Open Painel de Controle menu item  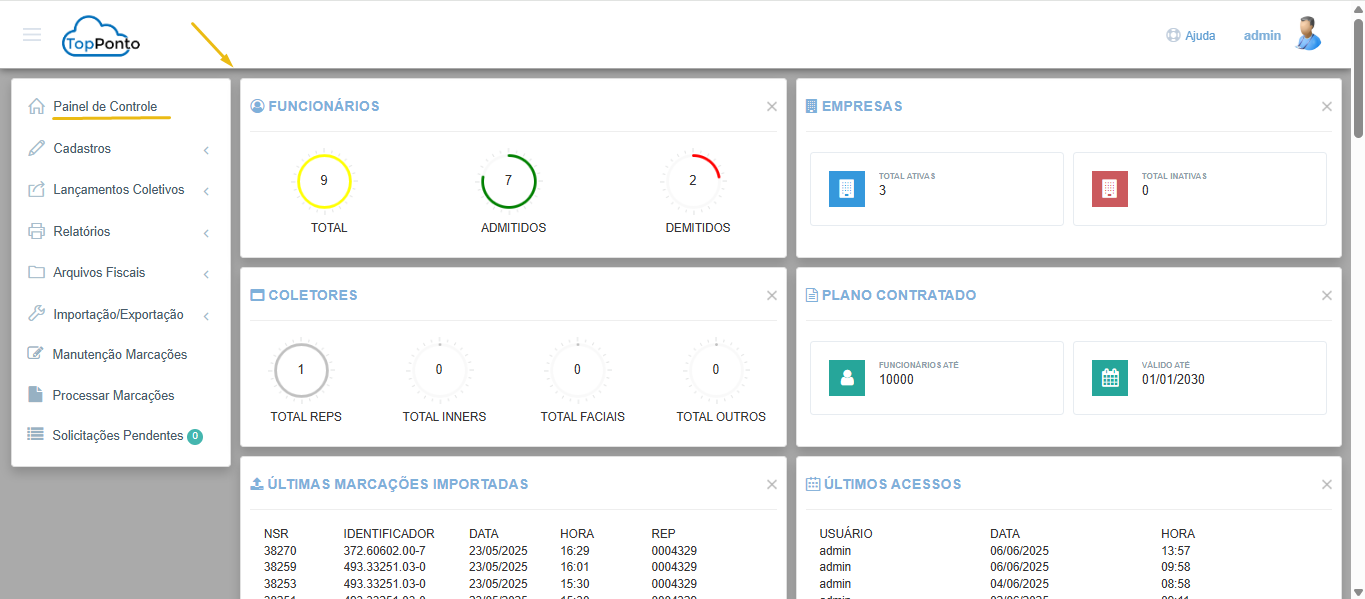[x=104, y=107]
